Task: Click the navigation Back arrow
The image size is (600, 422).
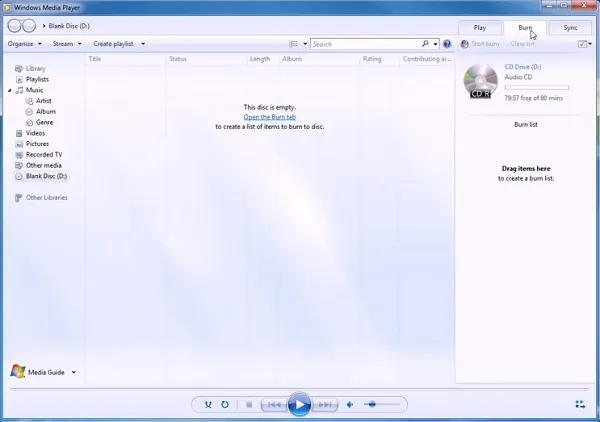Action: point(16,25)
